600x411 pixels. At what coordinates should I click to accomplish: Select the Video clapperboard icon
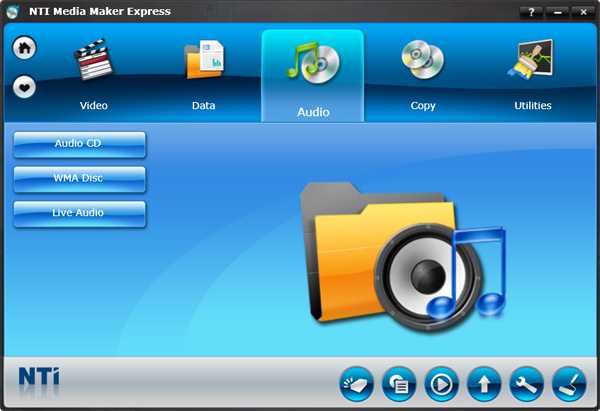click(x=93, y=59)
